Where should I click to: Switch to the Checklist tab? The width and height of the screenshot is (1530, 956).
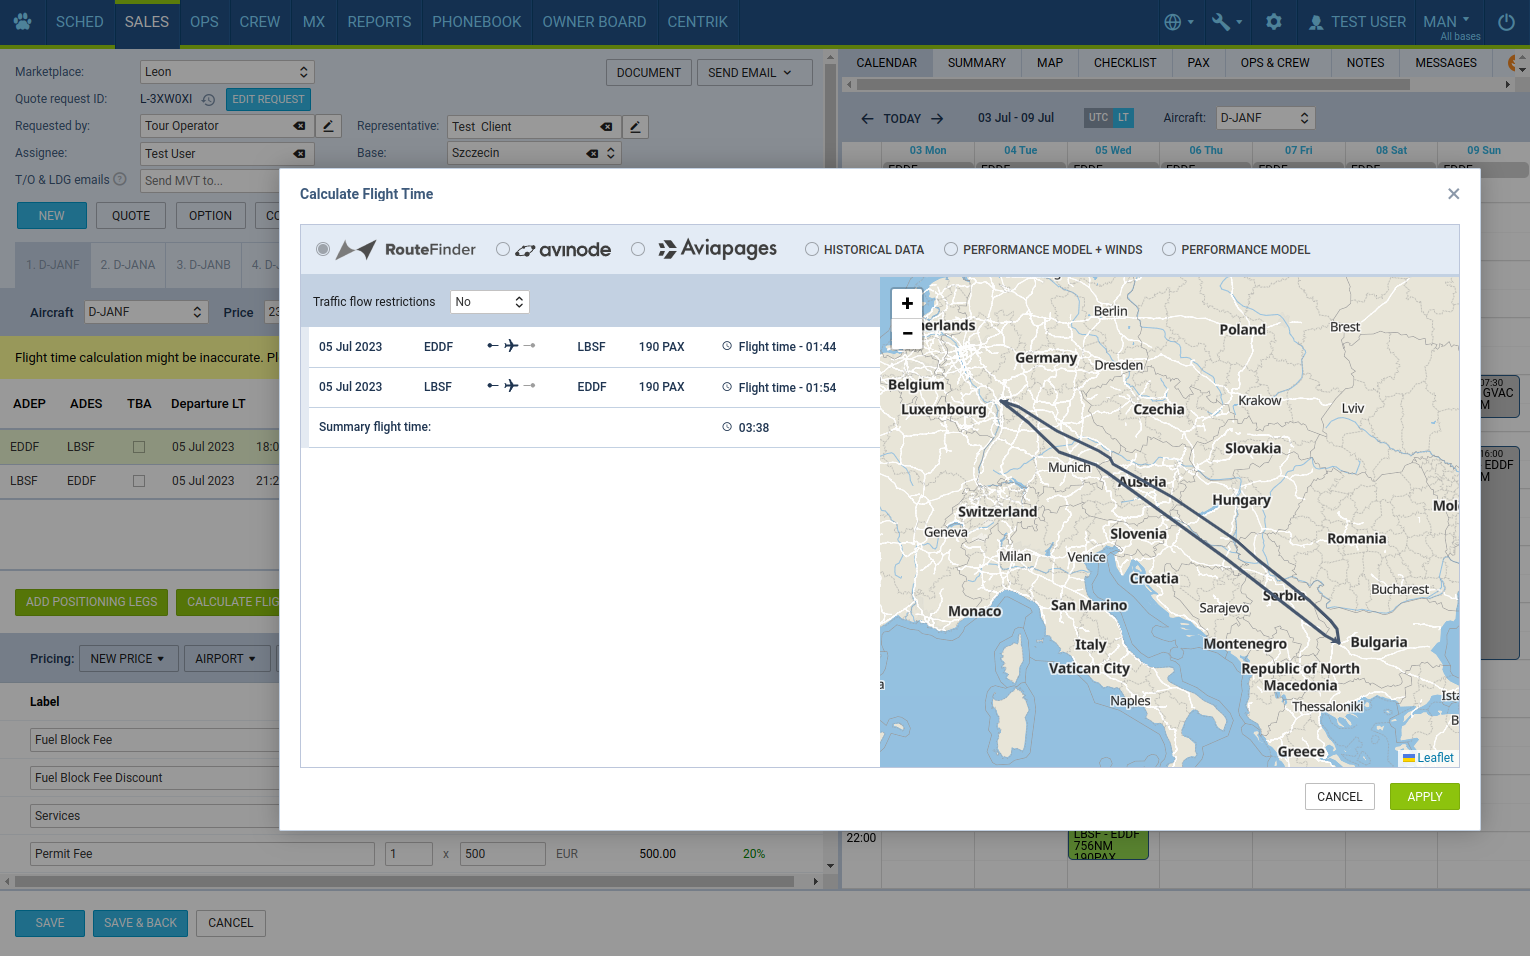(x=1125, y=63)
